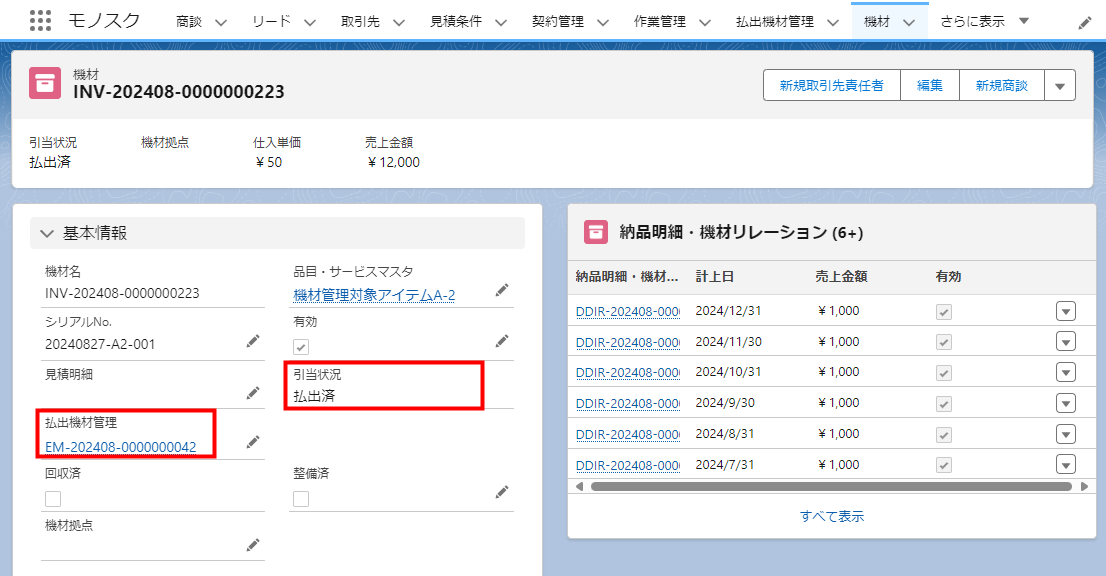Open the actions dropdown next to 新規商談
This screenshot has height=576, width=1106.
(x=1060, y=86)
